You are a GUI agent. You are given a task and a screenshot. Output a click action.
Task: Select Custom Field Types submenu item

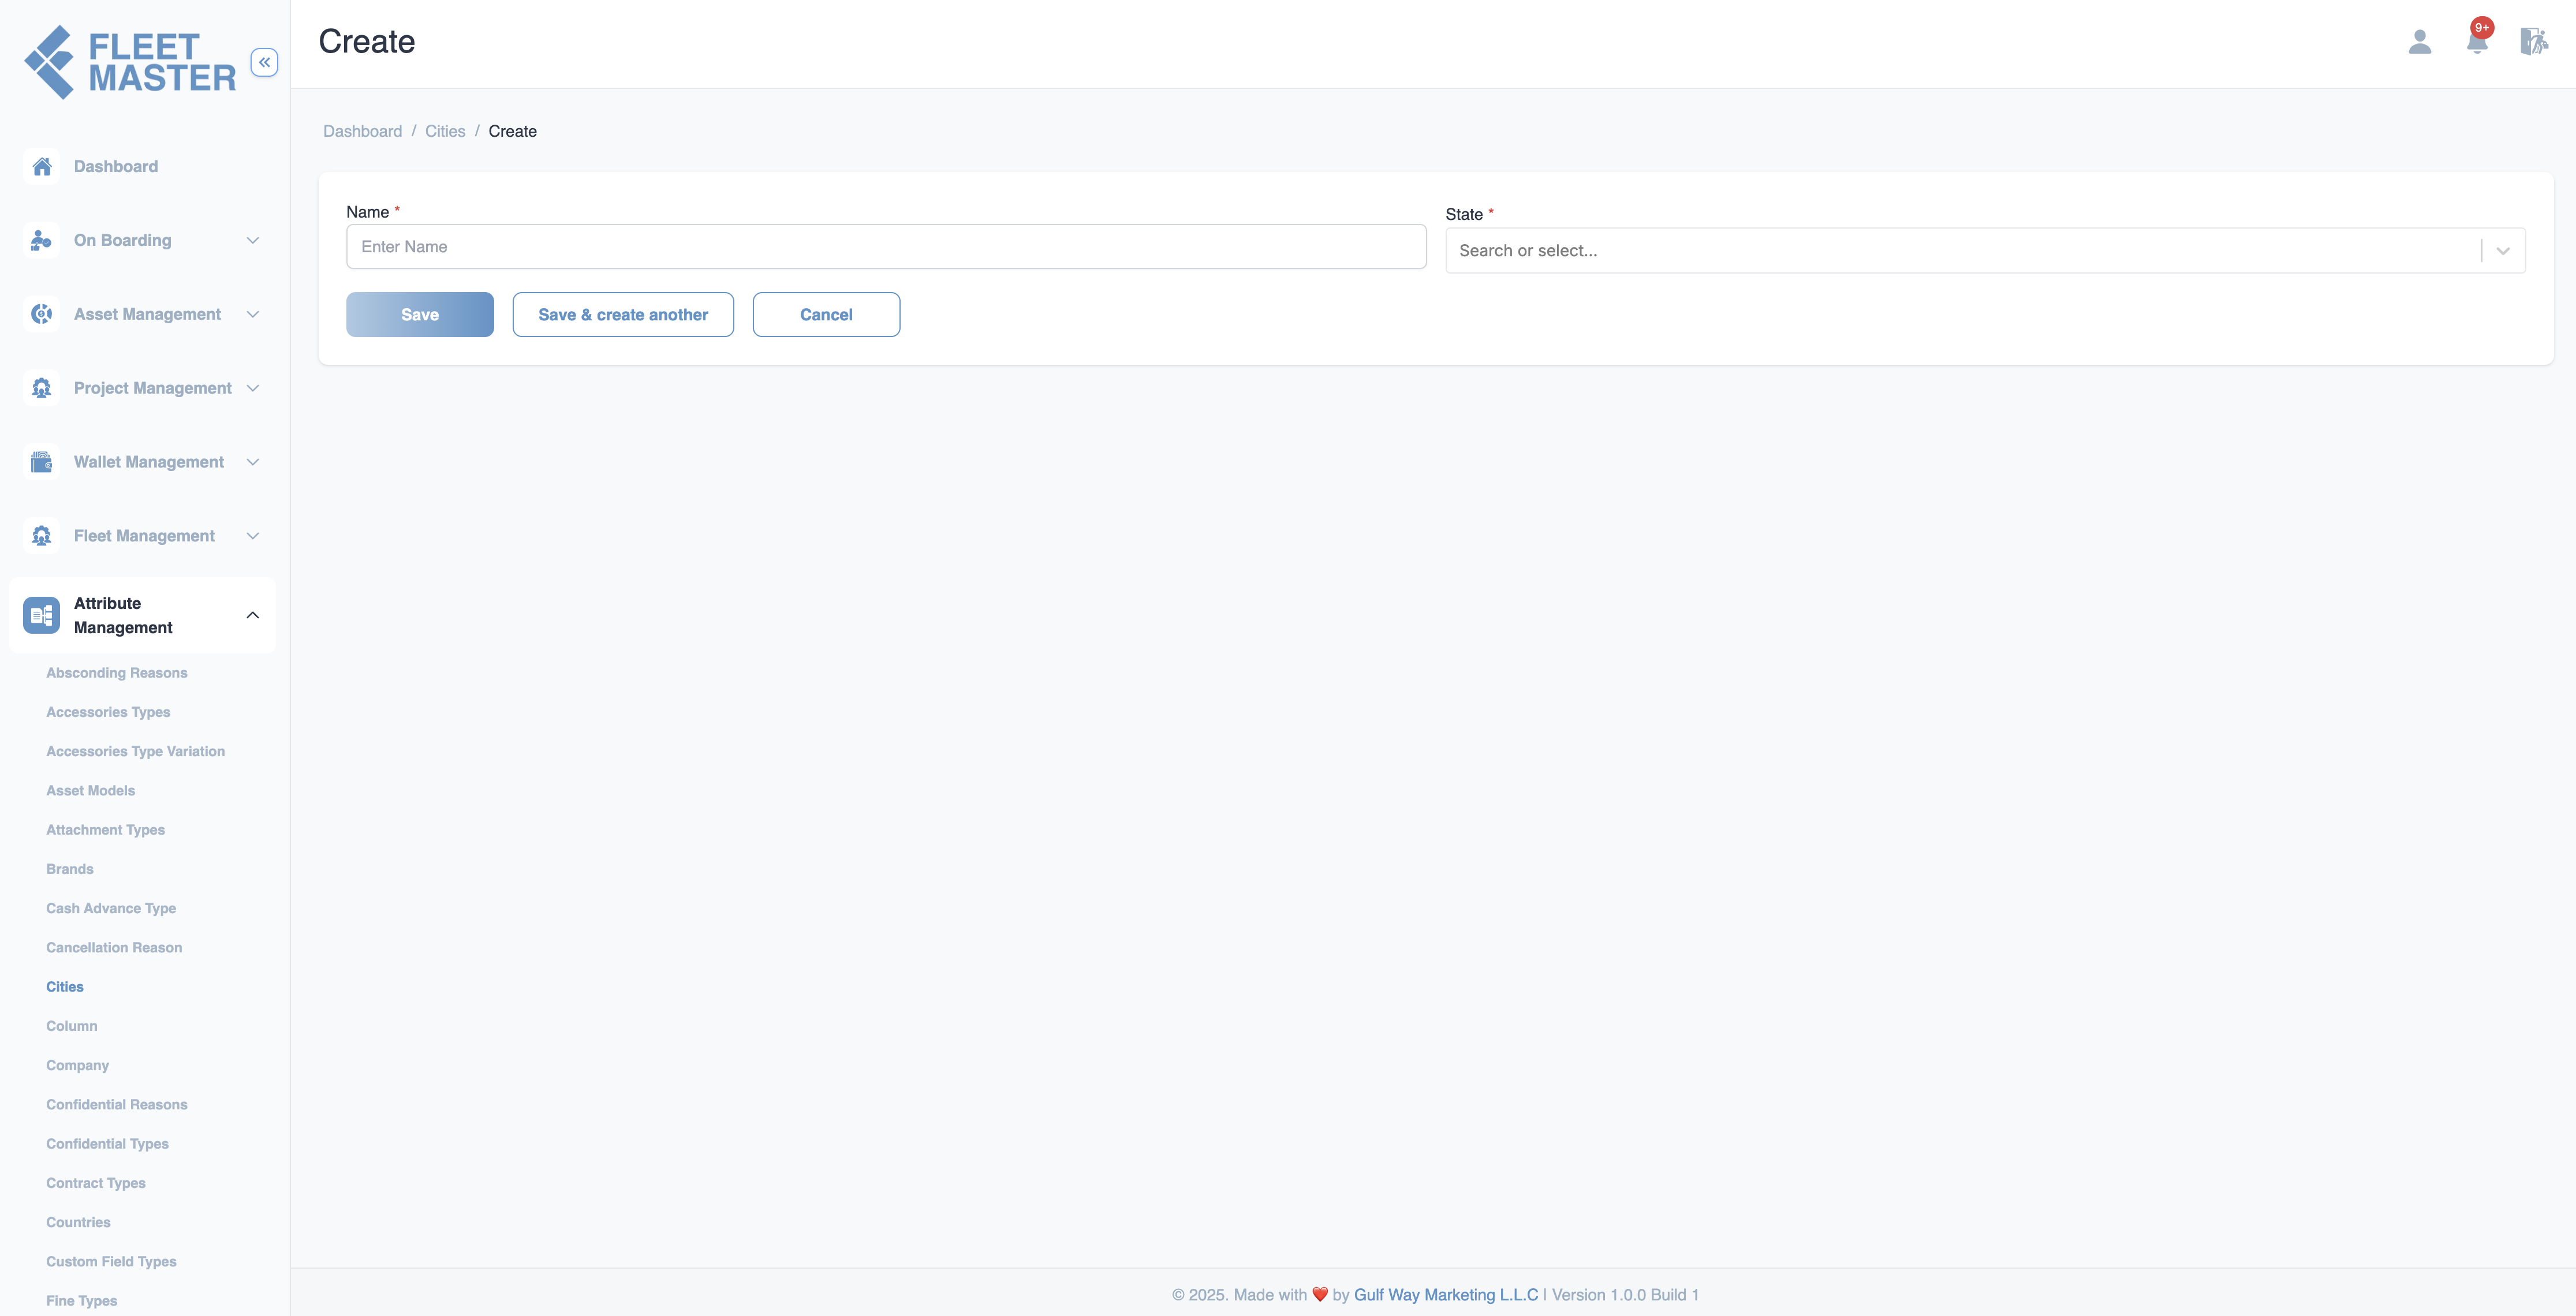(x=111, y=1262)
